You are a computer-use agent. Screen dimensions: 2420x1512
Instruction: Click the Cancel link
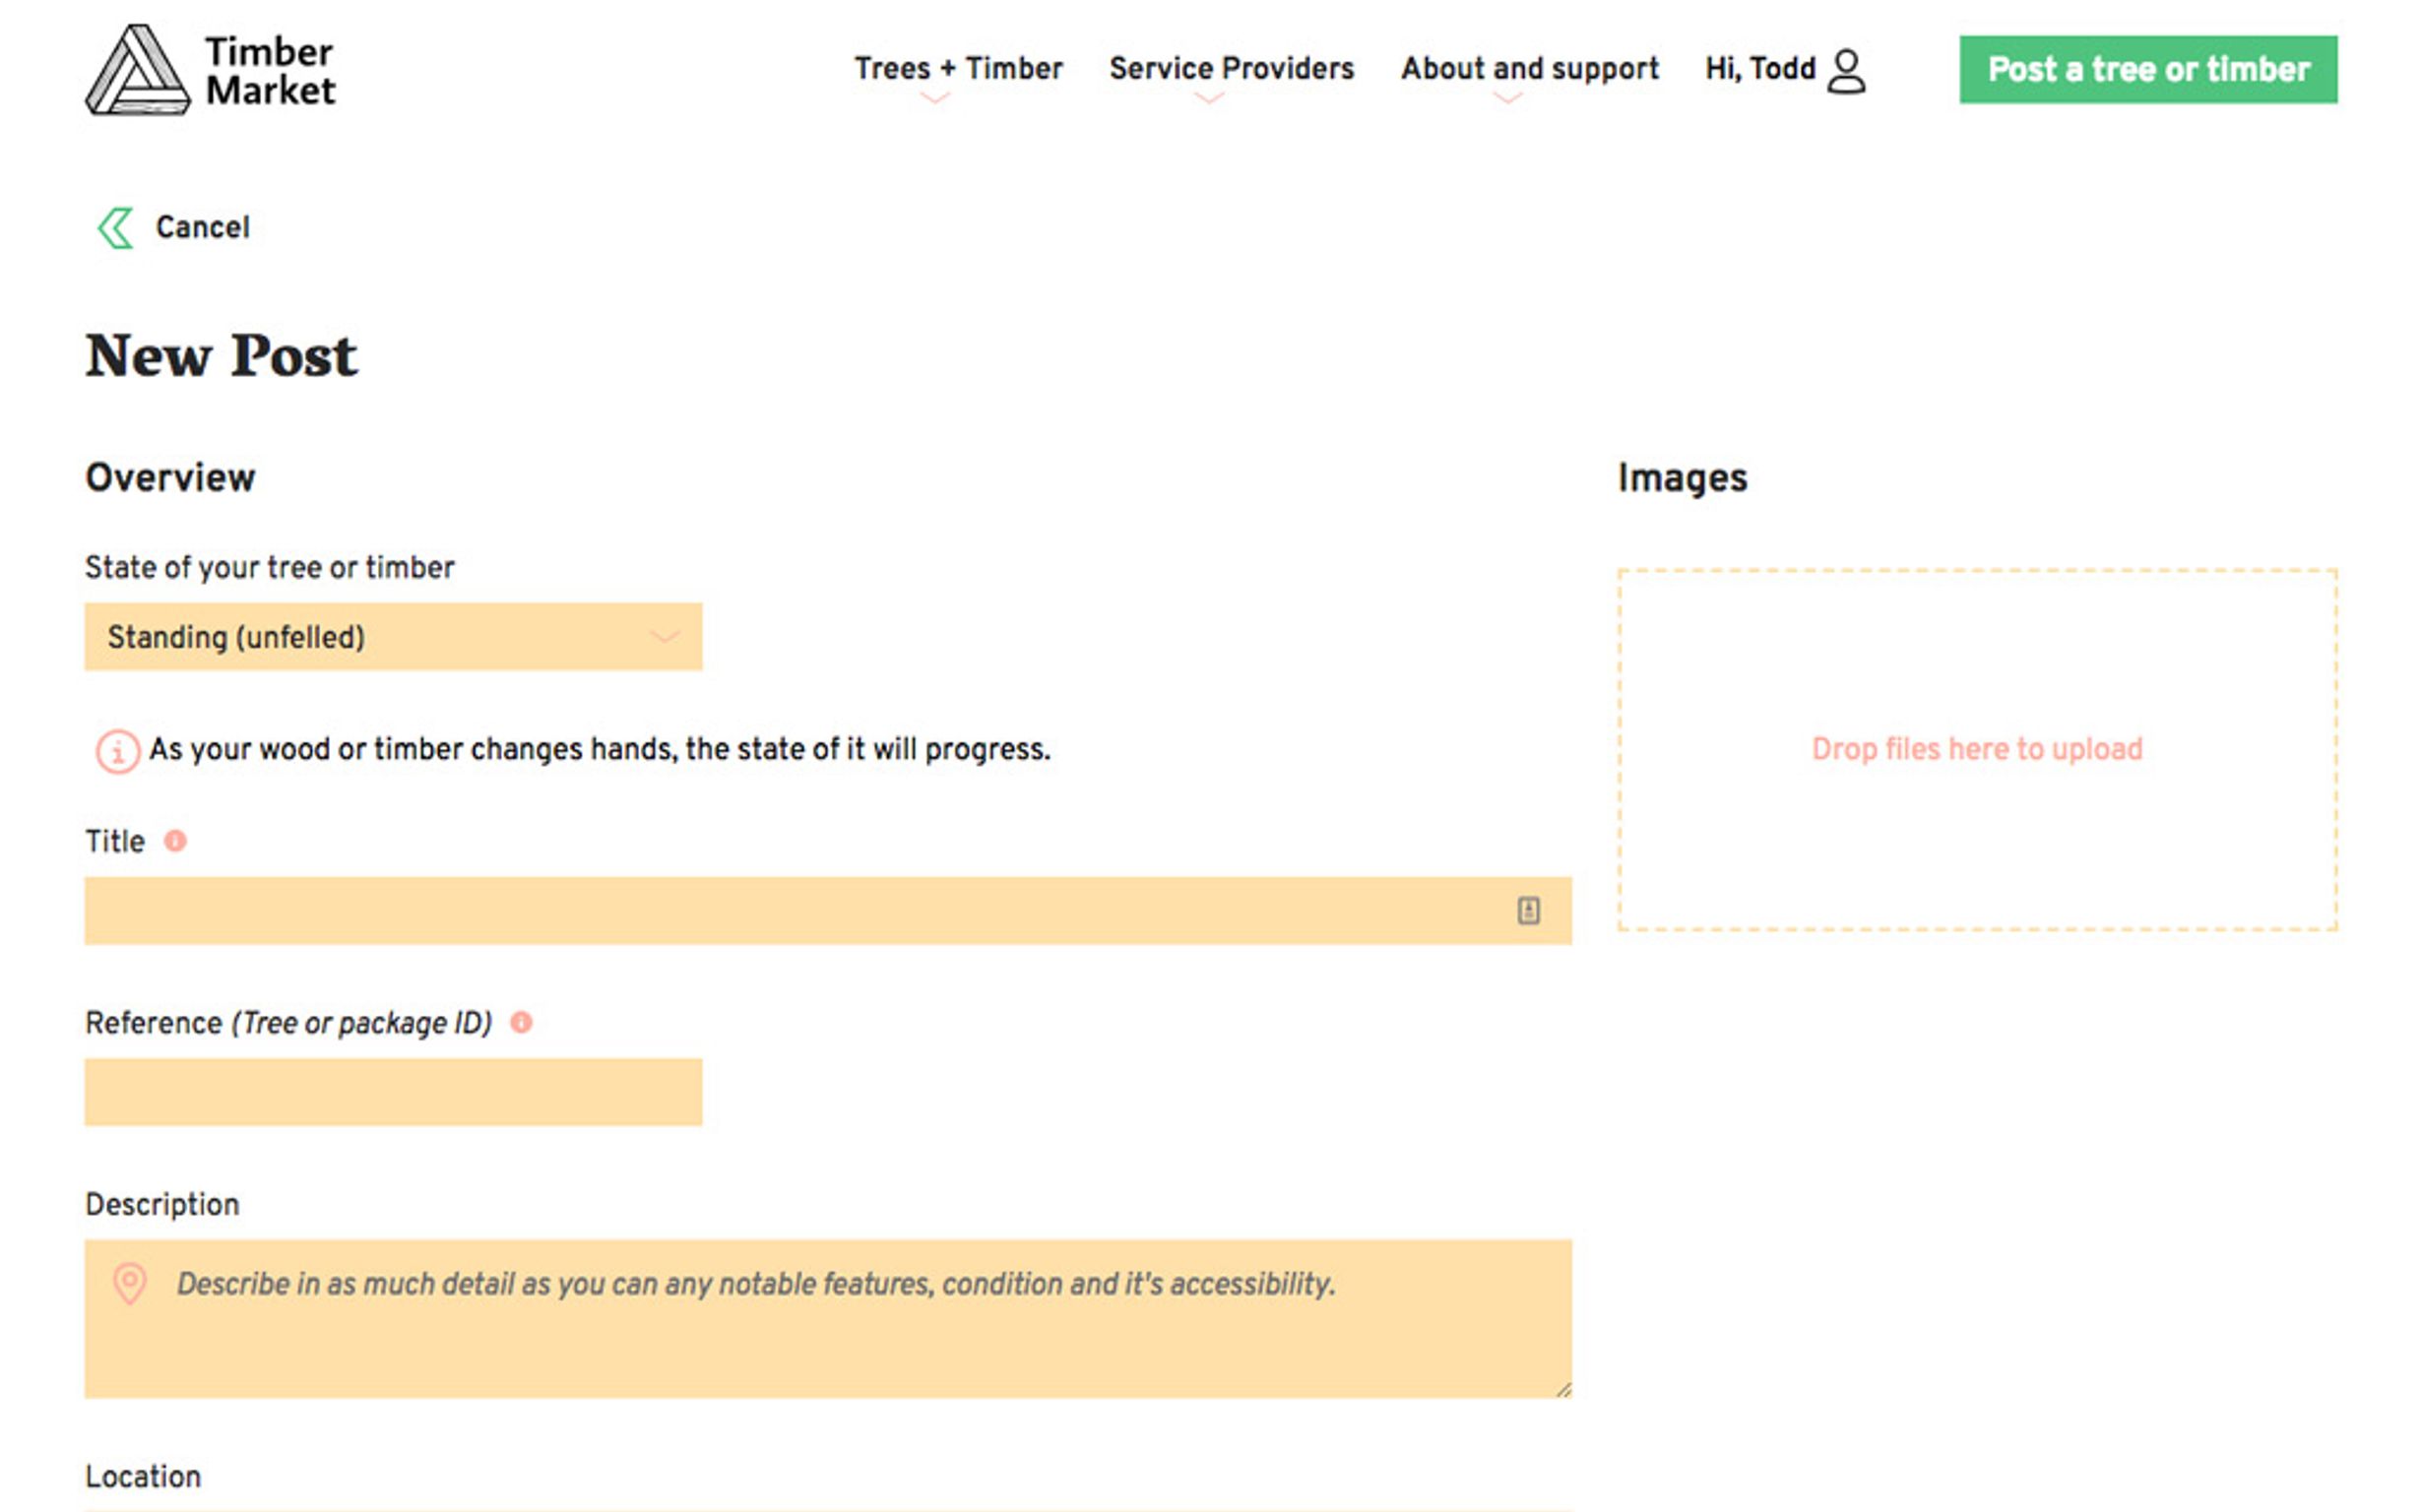[202, 227]
